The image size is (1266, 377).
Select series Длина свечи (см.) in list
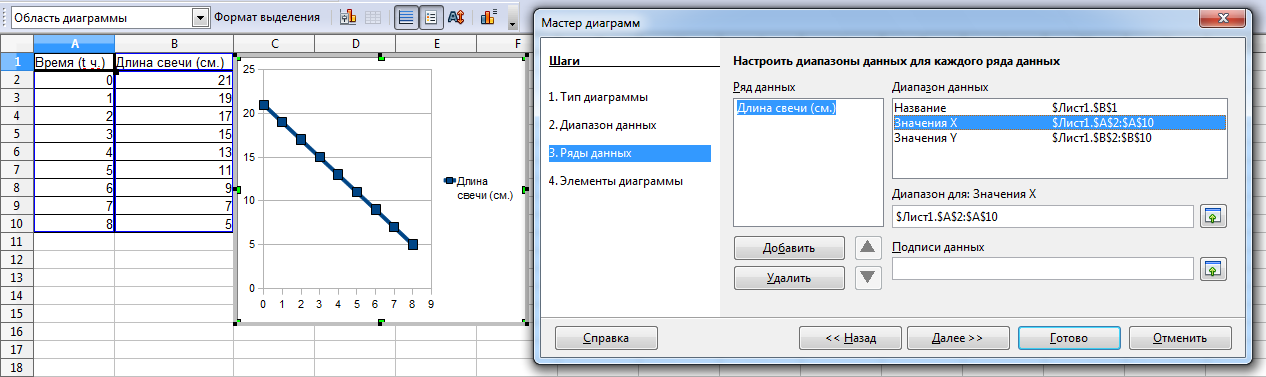(x=786, y=107)
